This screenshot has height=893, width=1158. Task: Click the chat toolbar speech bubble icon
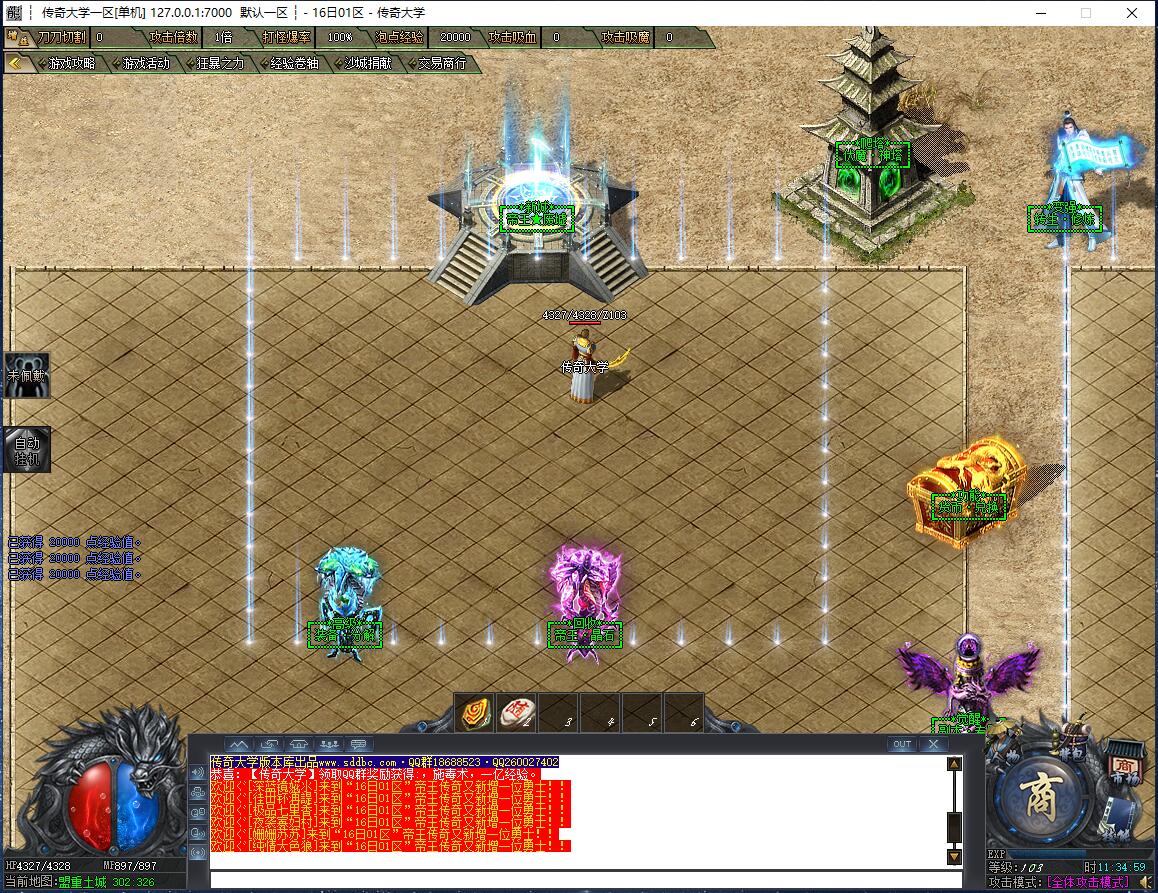point(359,744)
